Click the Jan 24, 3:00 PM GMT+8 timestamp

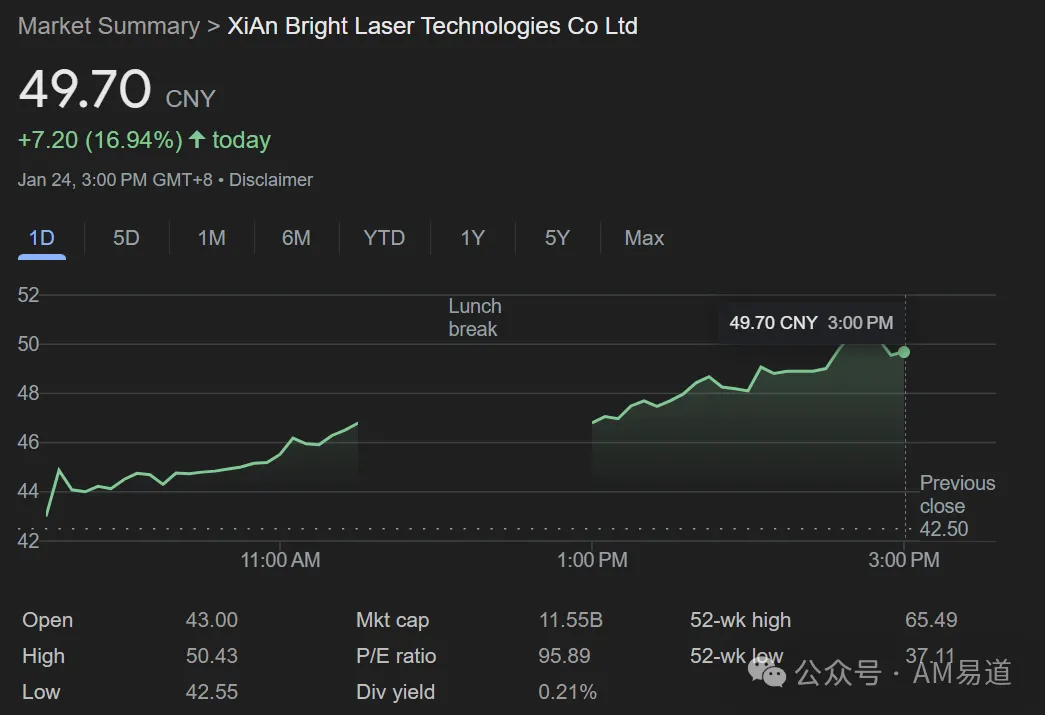tap(115, 180)
